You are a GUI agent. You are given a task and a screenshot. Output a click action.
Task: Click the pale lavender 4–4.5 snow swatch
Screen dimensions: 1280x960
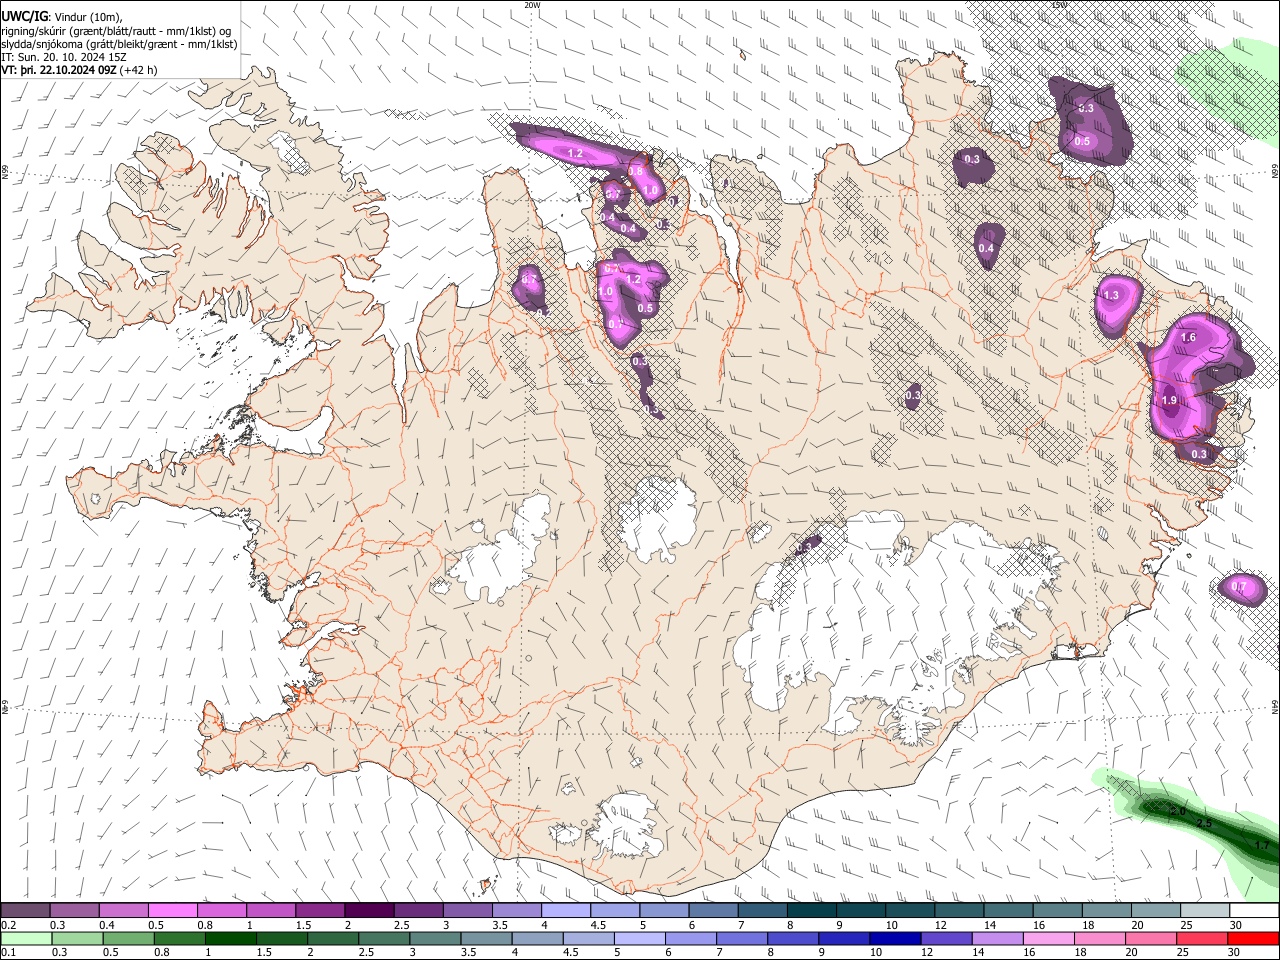coord(565,911)
